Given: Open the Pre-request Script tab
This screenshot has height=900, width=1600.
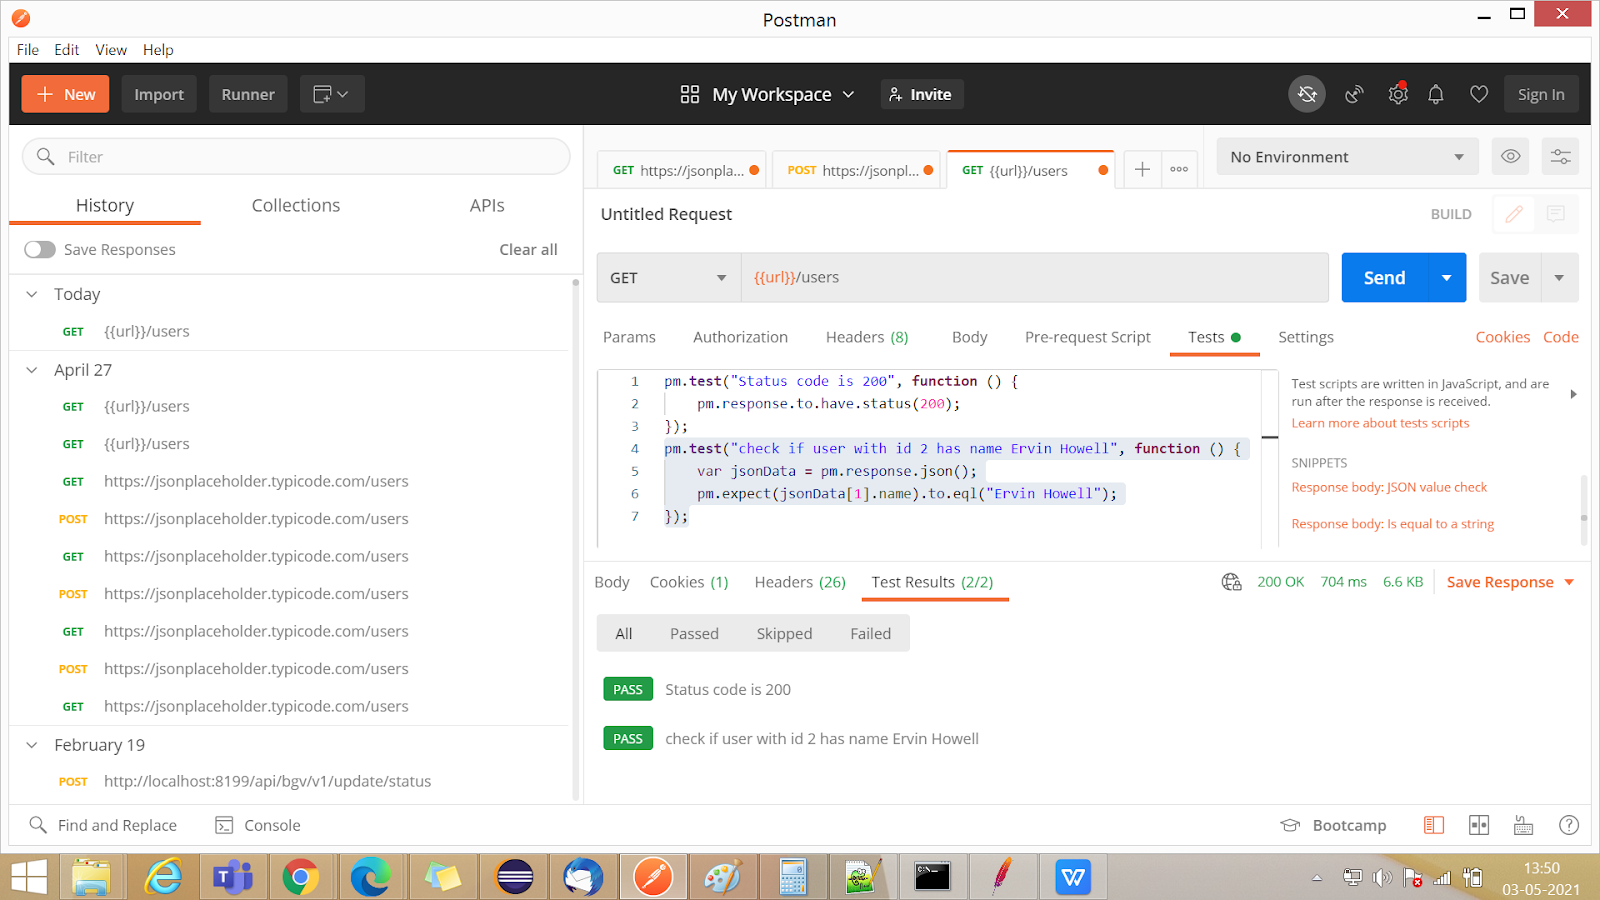Looking at the screenshot, I should 1088,337.
